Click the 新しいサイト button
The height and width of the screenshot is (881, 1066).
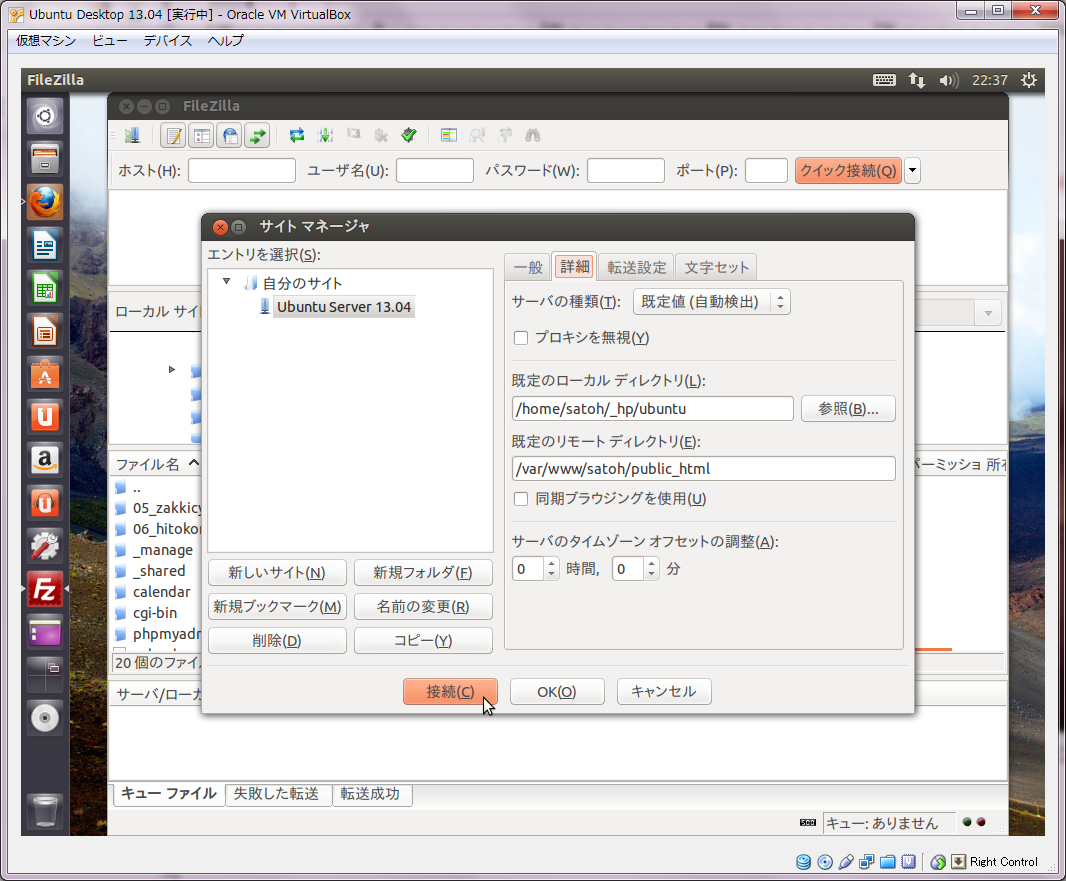tap(277, 573)
